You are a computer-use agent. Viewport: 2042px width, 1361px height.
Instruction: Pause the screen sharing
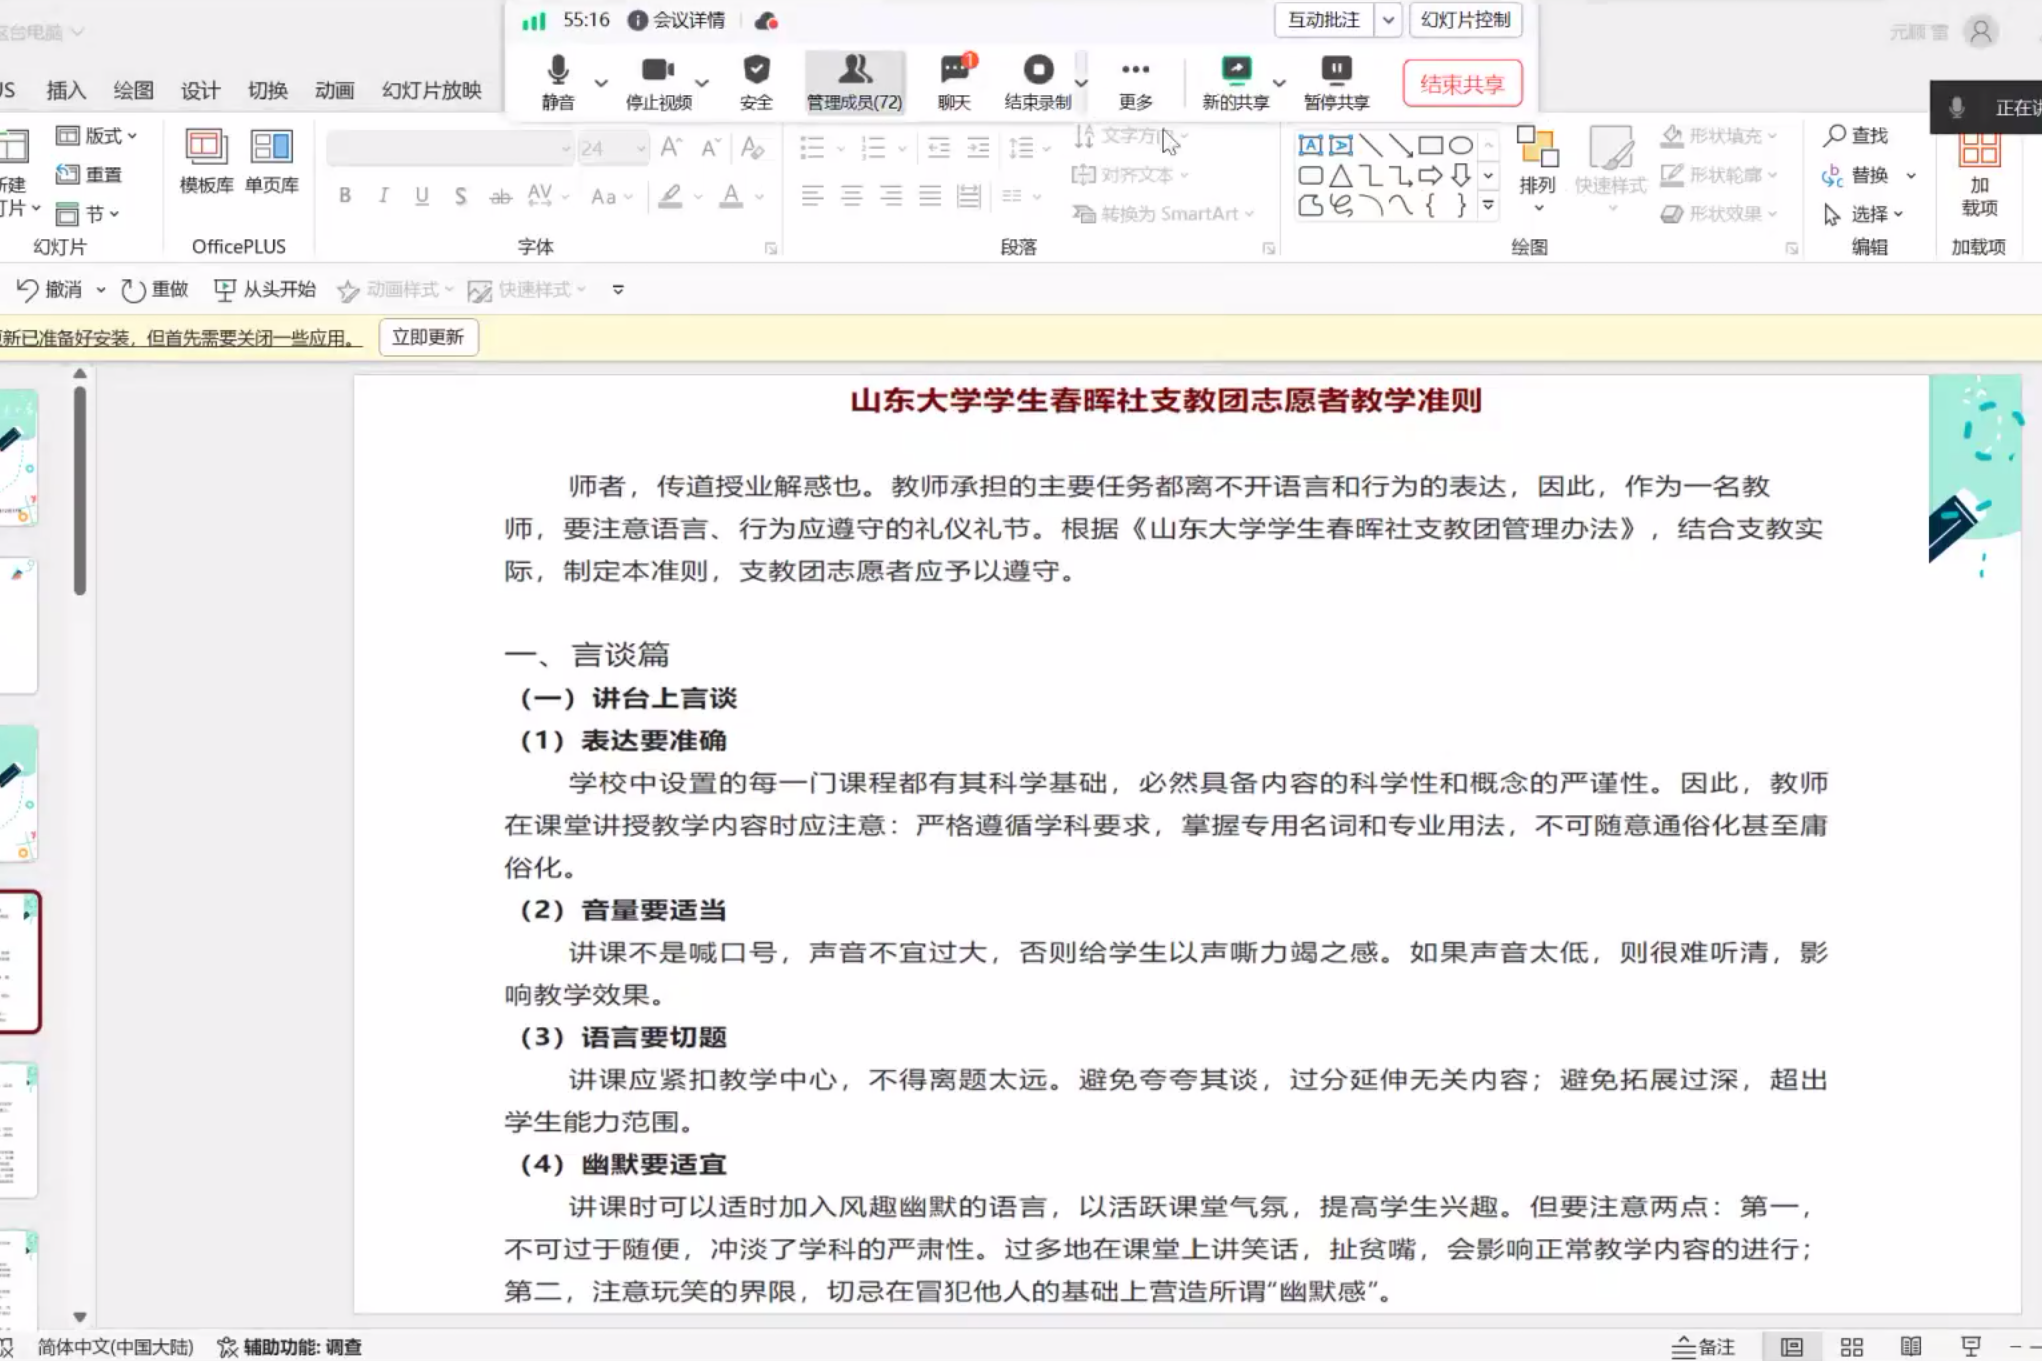(1336, 82)
